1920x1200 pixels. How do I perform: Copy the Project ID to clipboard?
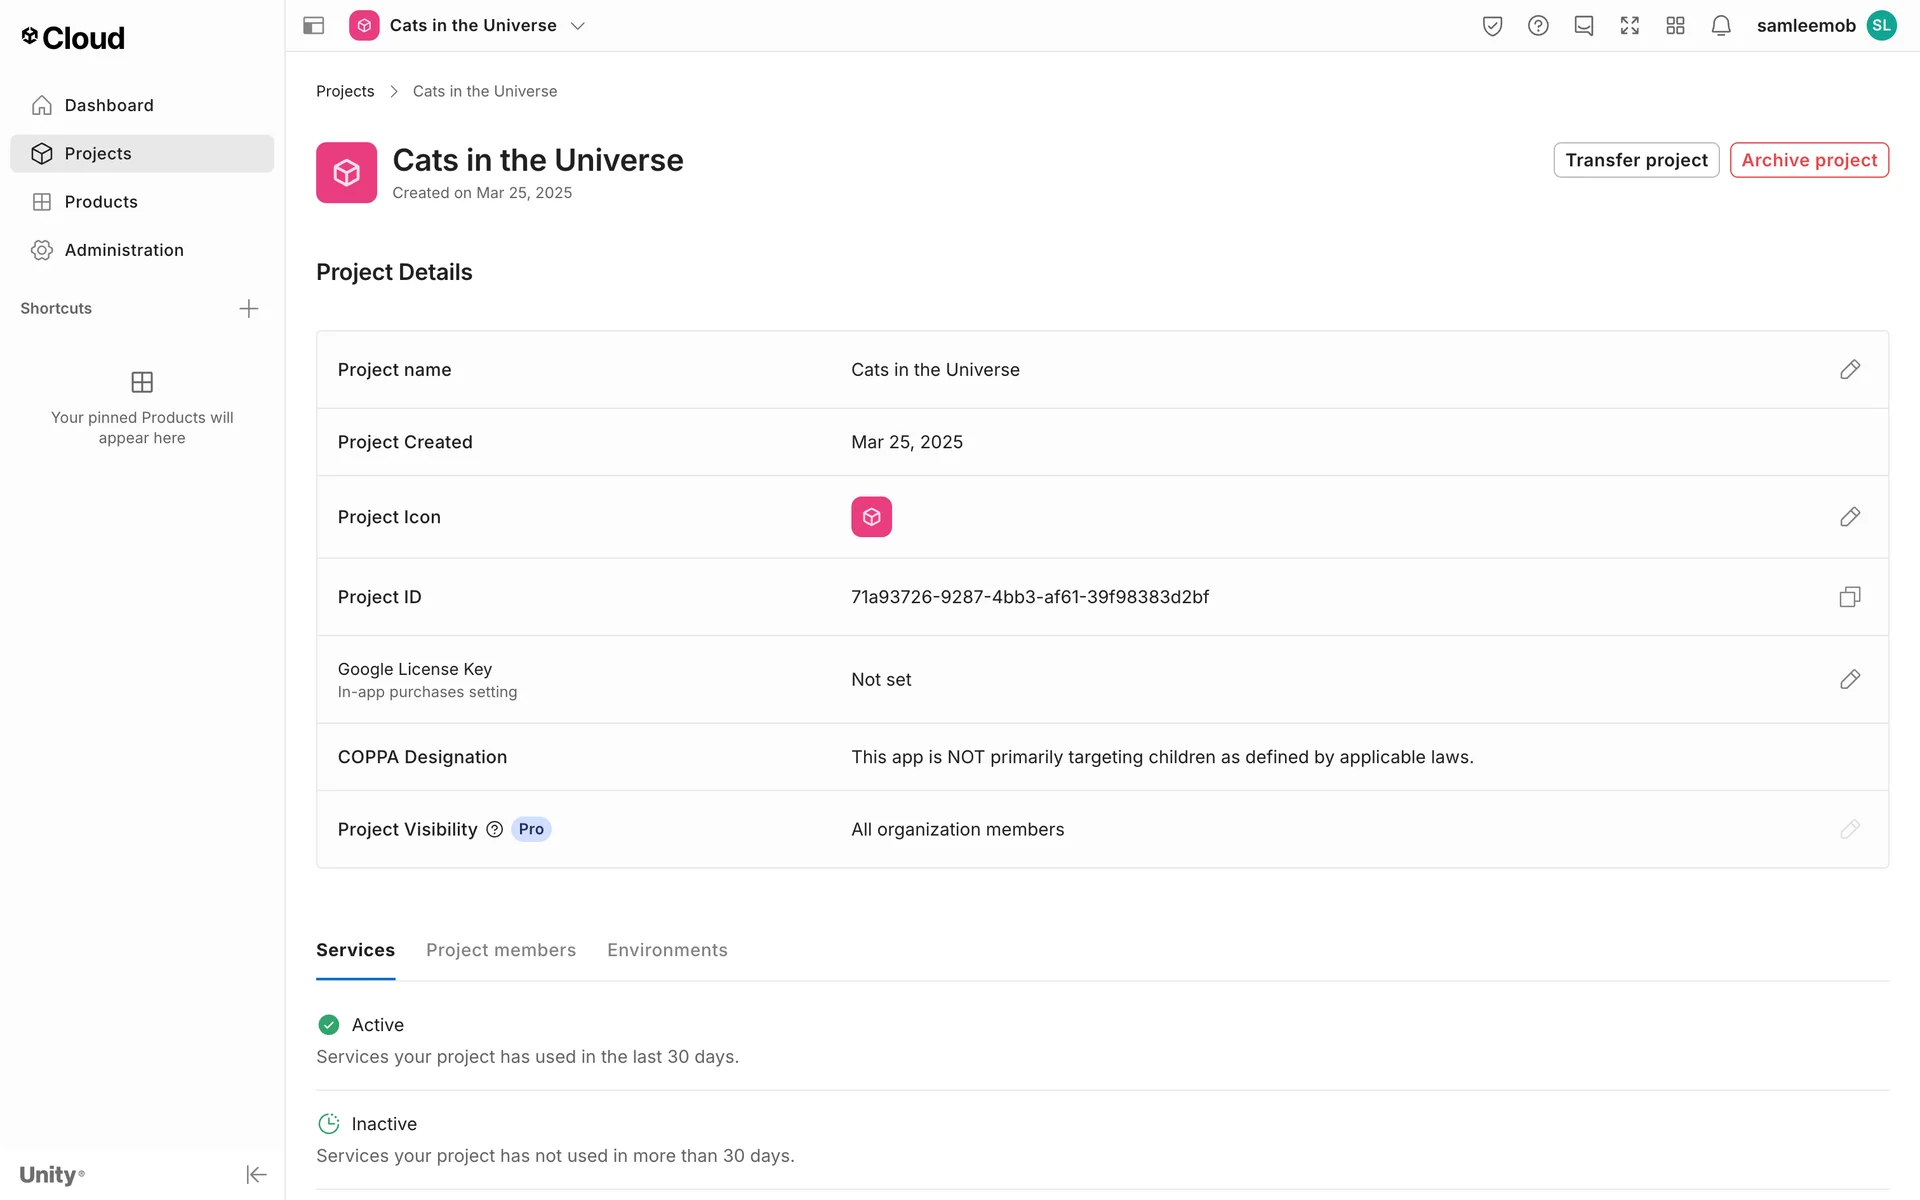(x=1849, y=597)
